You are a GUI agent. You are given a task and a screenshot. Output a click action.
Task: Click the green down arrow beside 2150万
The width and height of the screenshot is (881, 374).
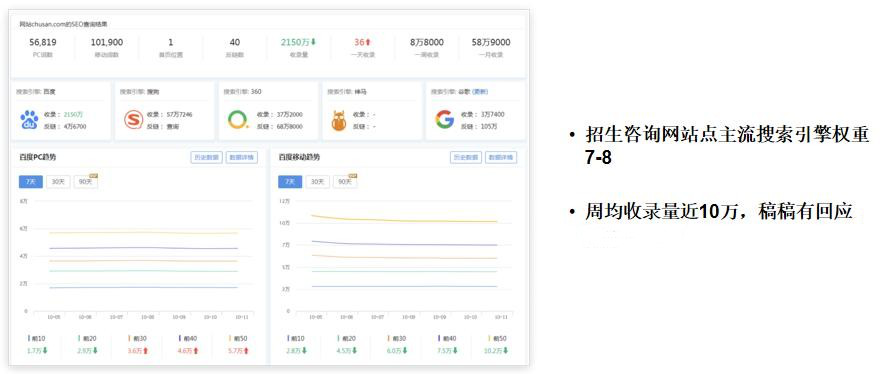coord(314,42)
